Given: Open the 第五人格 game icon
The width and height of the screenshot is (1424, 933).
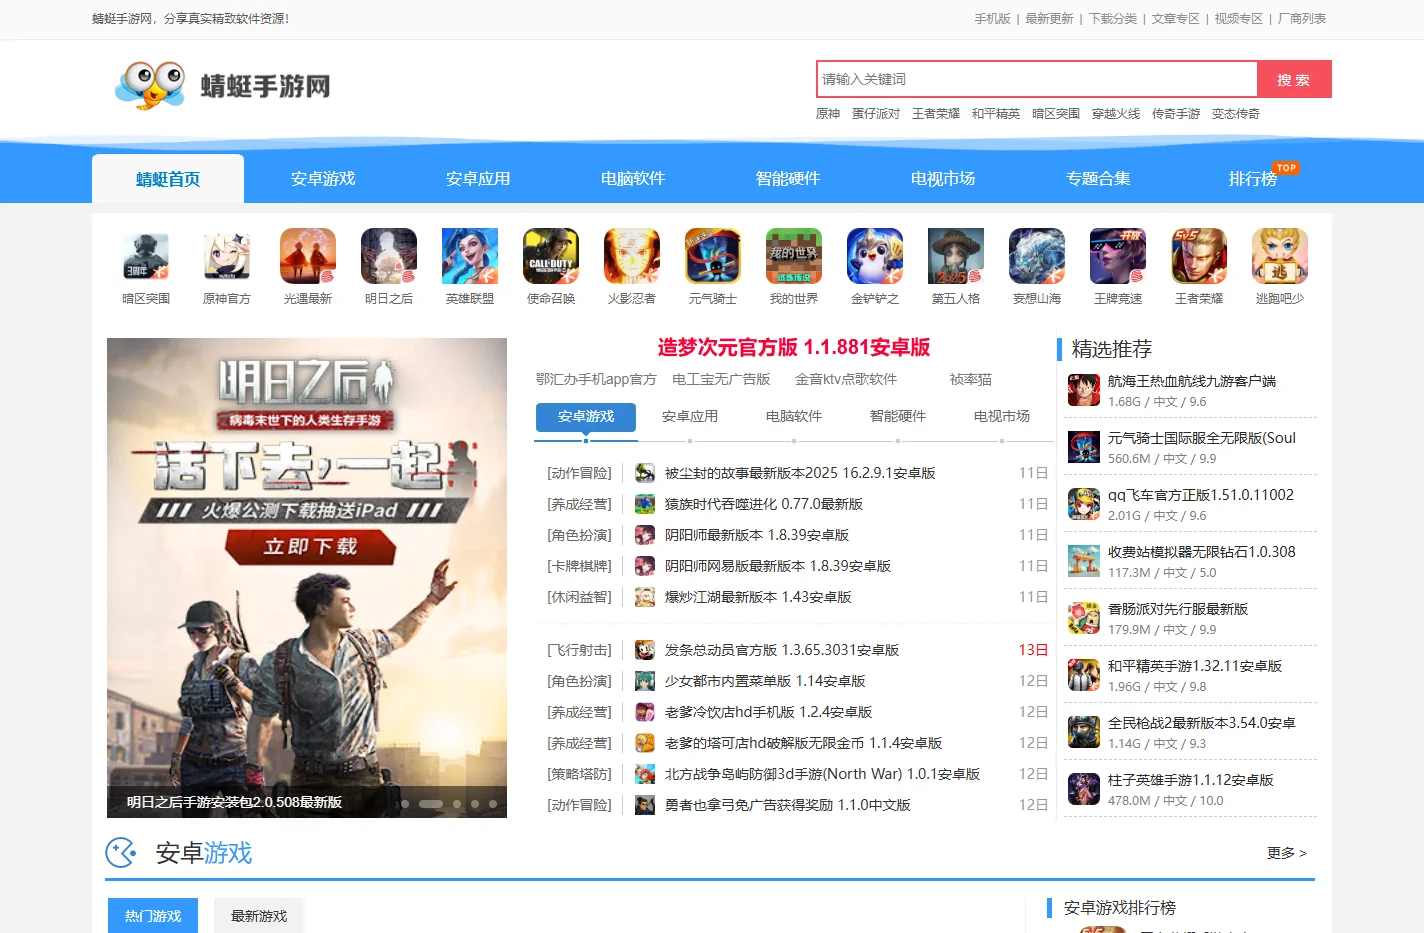Looking at the screenshot, I should click(x=956, y=256).
